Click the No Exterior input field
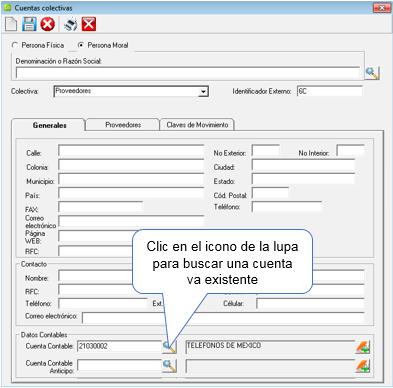Screen dimensions: 393x388 (x=266, y=150)
